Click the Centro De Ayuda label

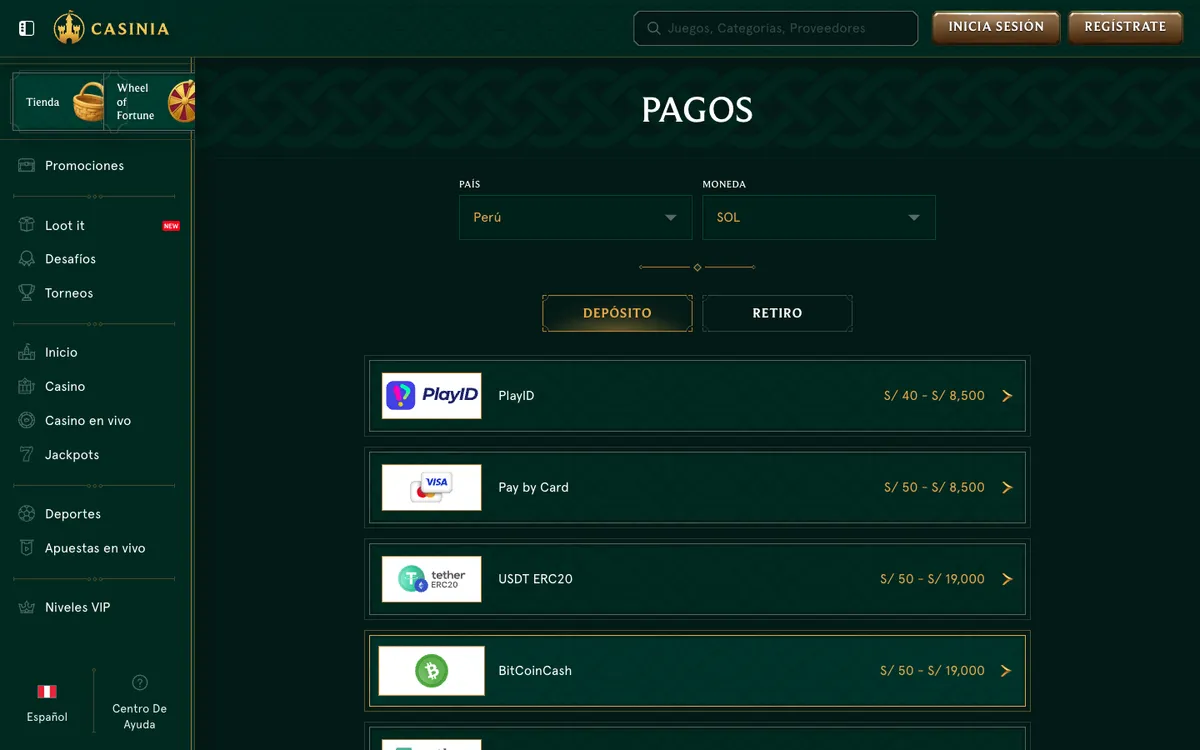pyautogui.click(x=139, y=716)
